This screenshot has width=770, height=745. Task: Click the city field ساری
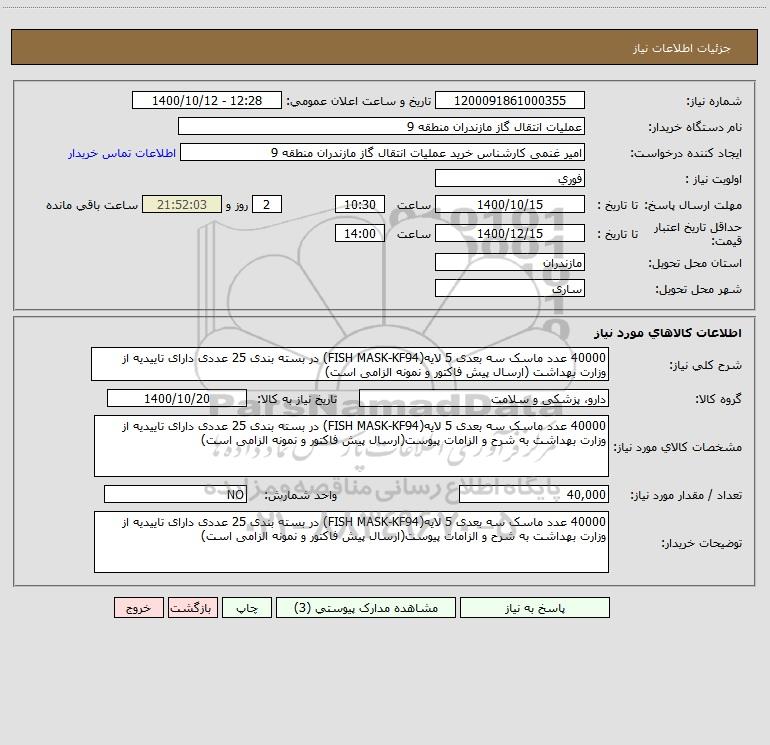pos(510,288)
